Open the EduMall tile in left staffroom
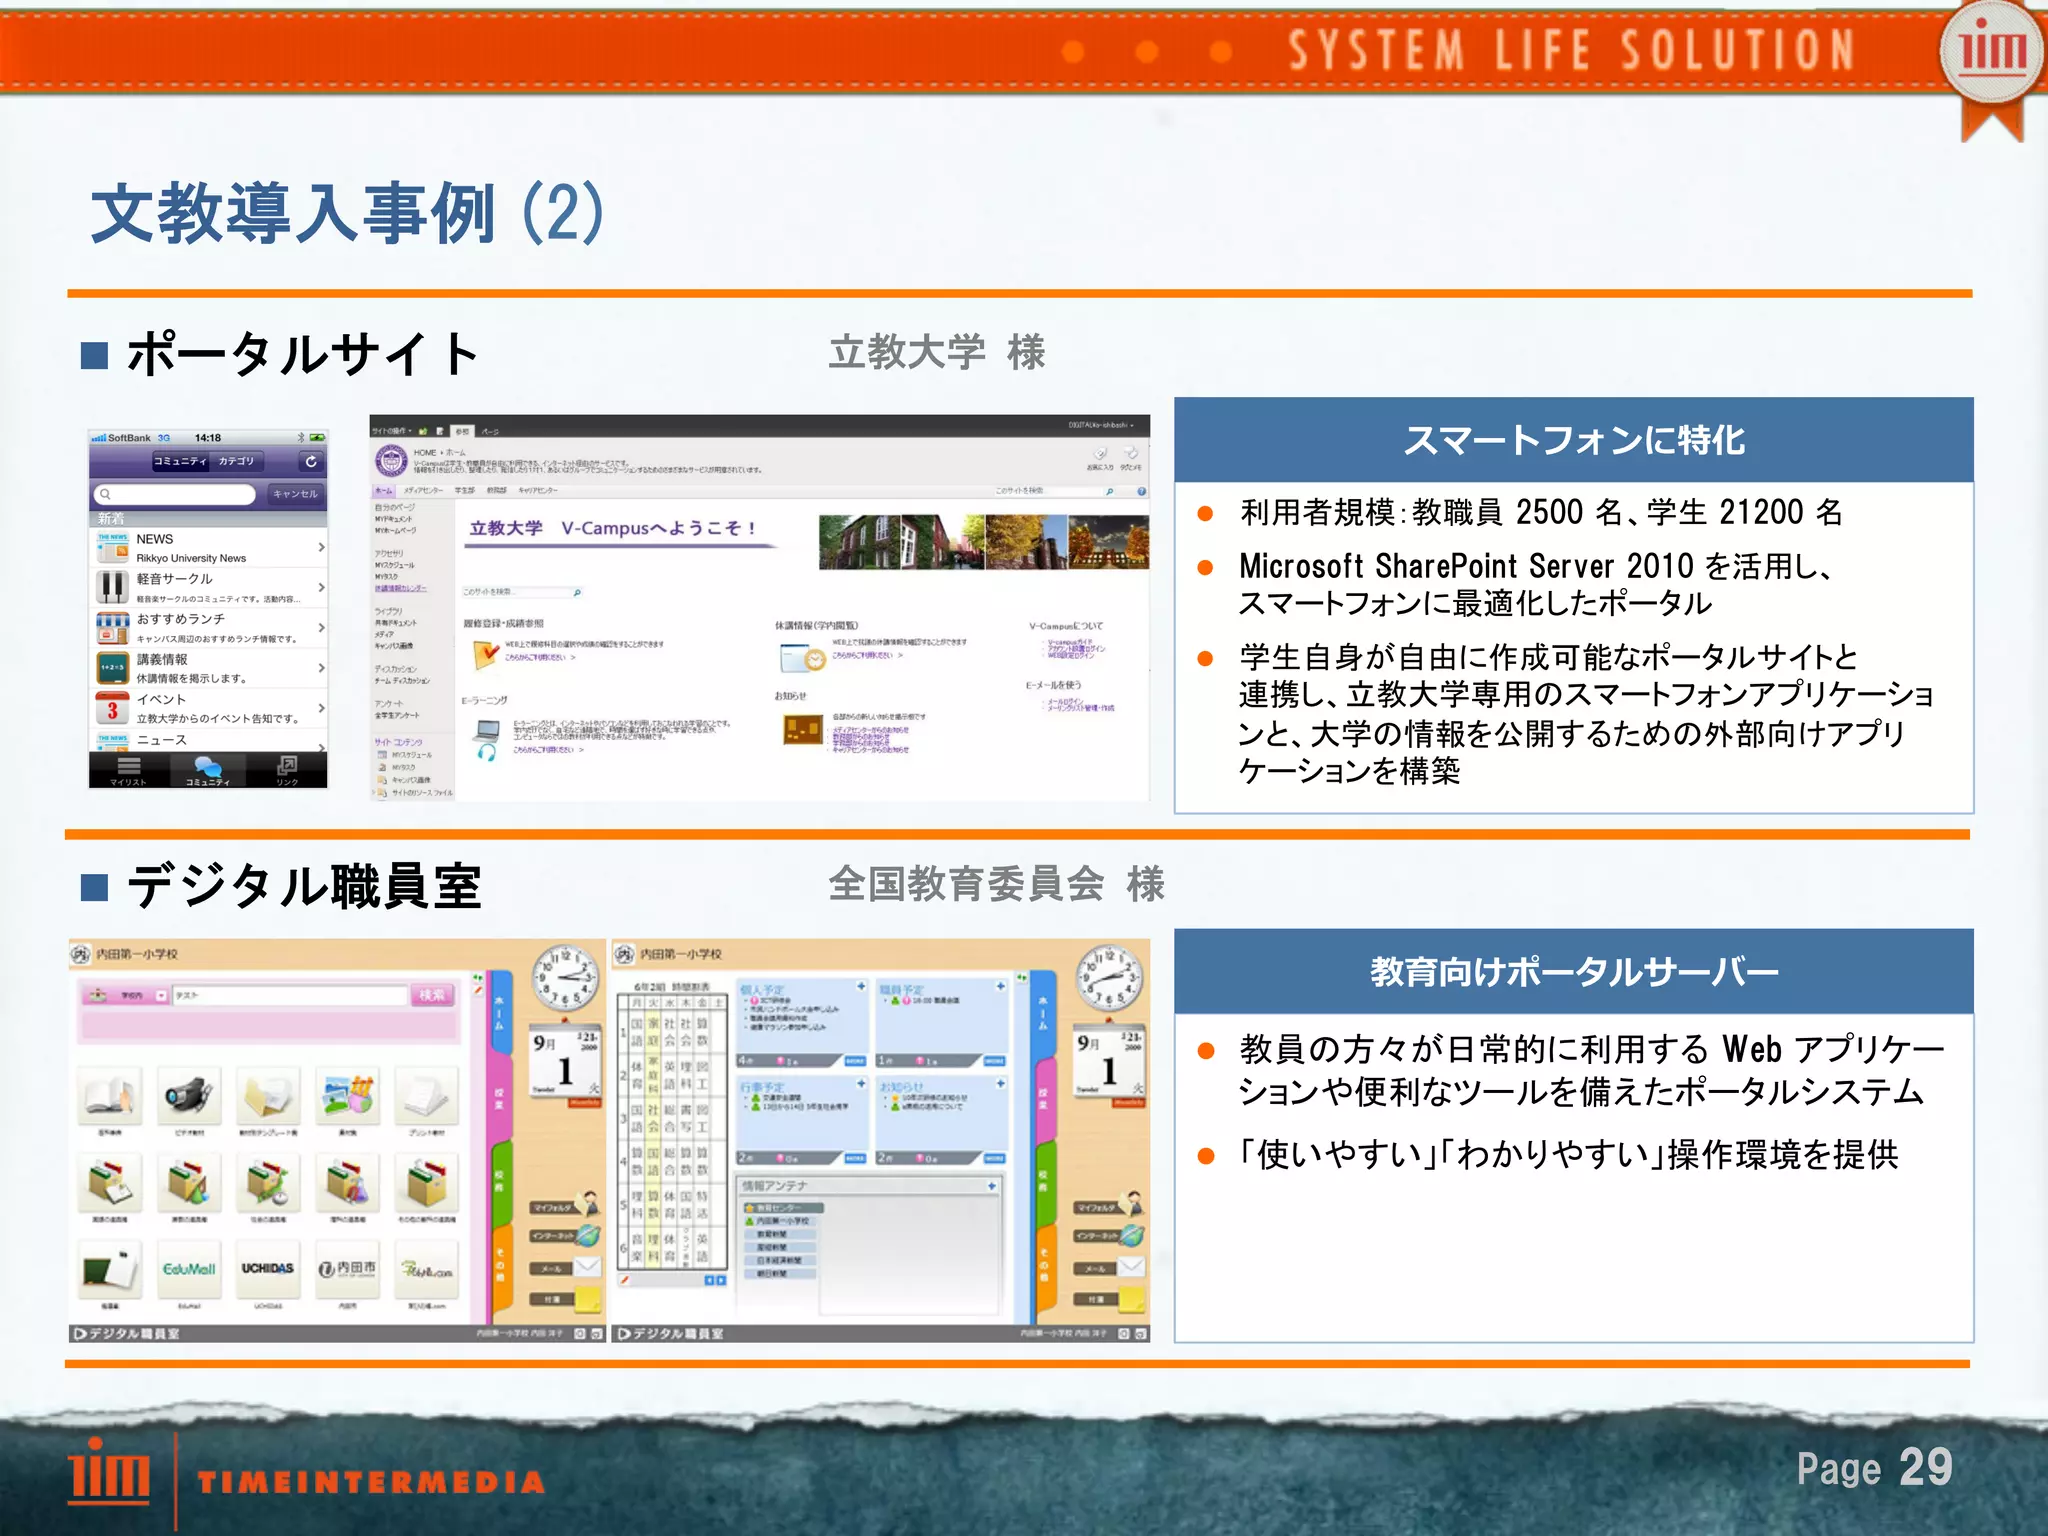This screenshot has width=2048, height=1536. (x=189, y=1268)
